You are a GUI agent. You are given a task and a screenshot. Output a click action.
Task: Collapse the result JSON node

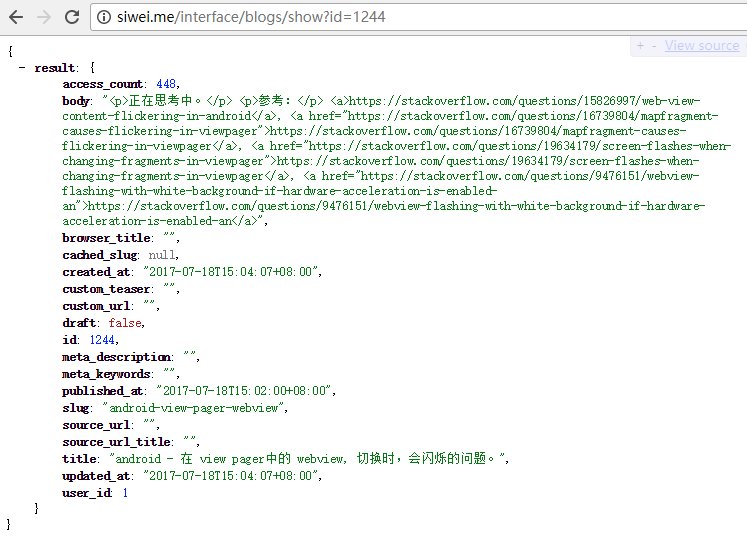(x=22, y=68)
